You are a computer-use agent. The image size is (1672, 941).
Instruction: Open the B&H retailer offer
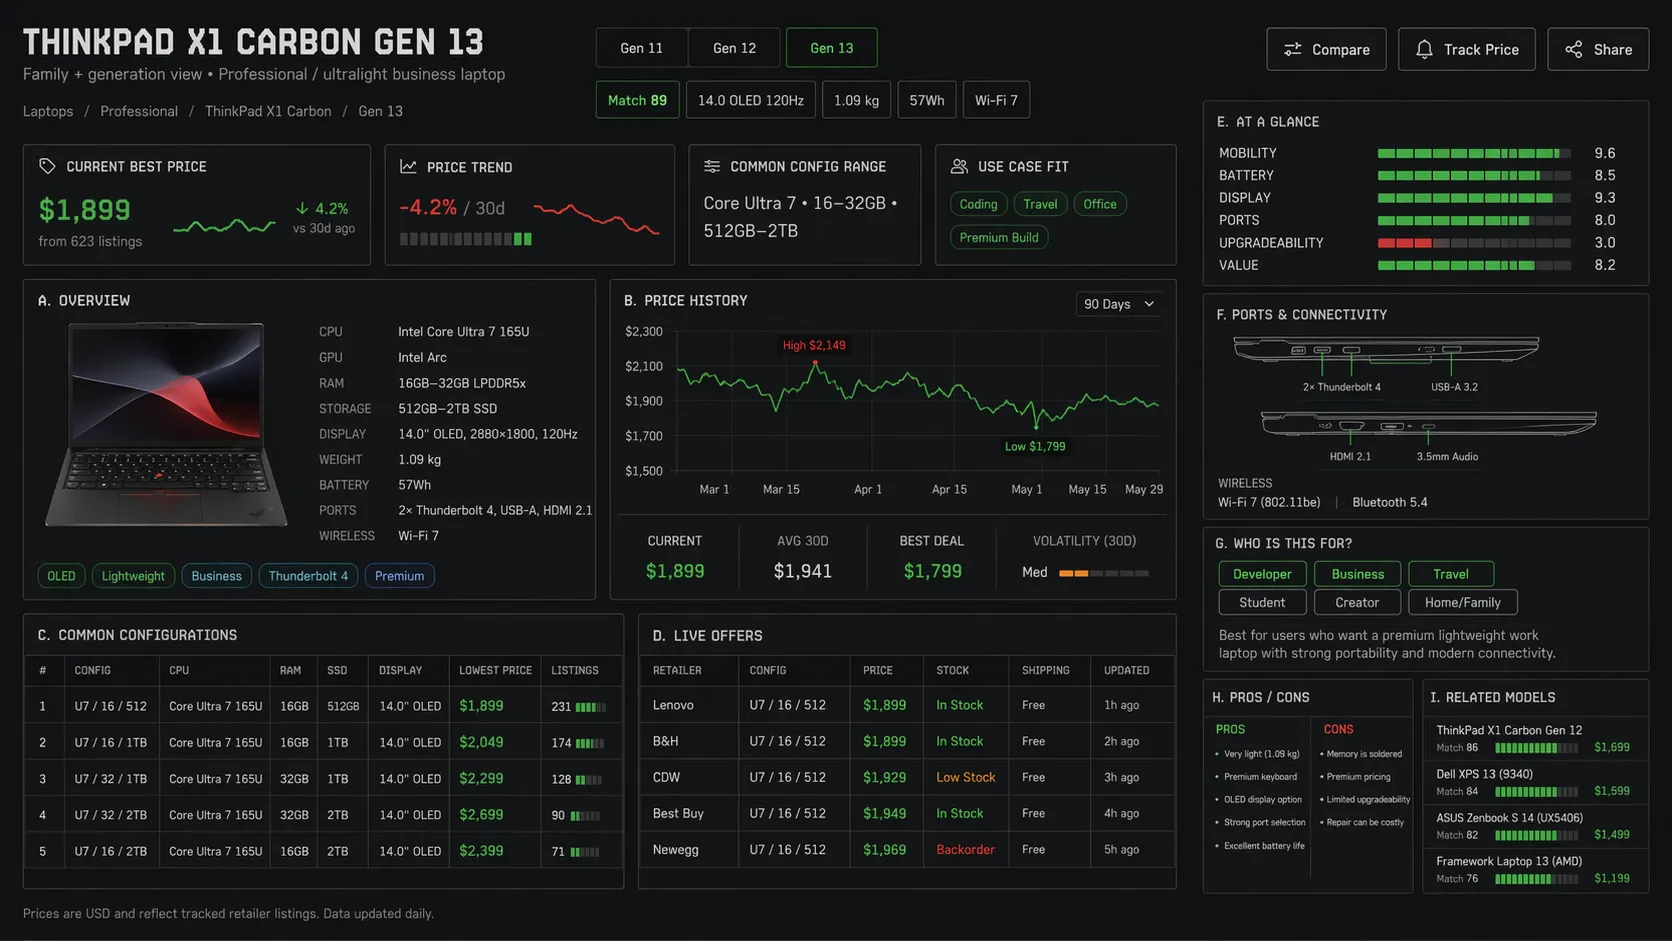(x=907, y=741)
